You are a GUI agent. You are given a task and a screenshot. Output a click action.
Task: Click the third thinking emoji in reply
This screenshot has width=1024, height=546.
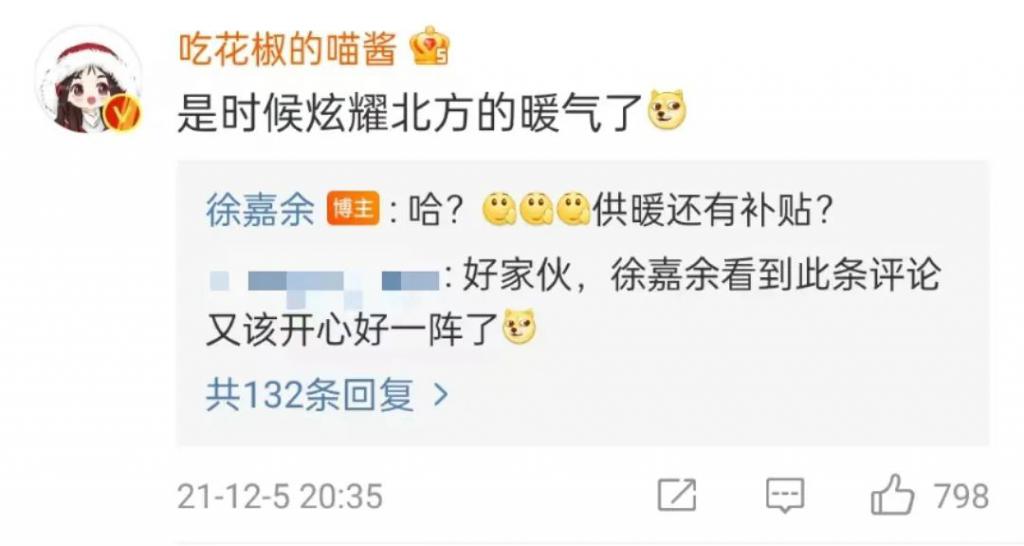point(573,210)
